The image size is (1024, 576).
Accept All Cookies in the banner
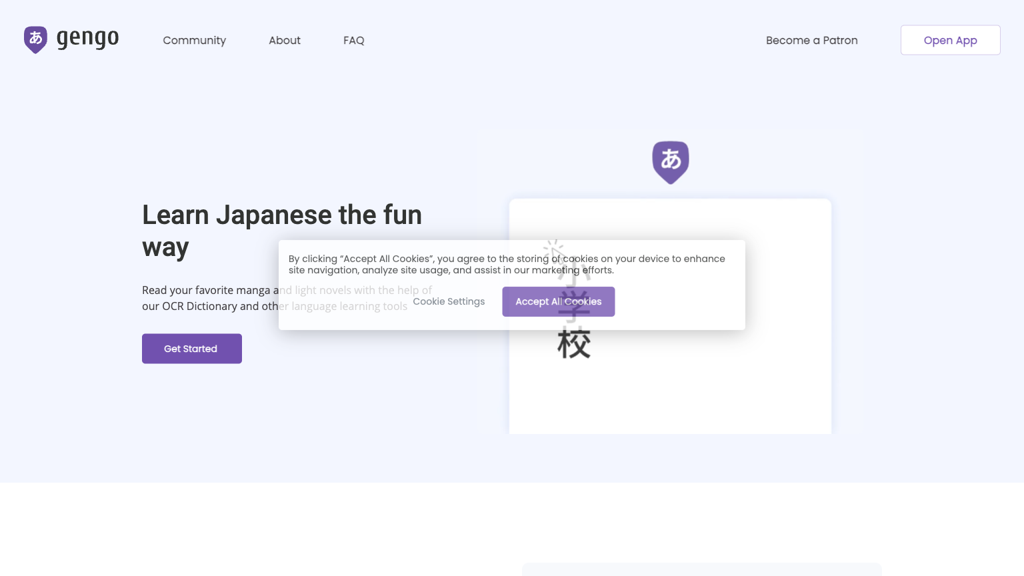coord(558,301)
